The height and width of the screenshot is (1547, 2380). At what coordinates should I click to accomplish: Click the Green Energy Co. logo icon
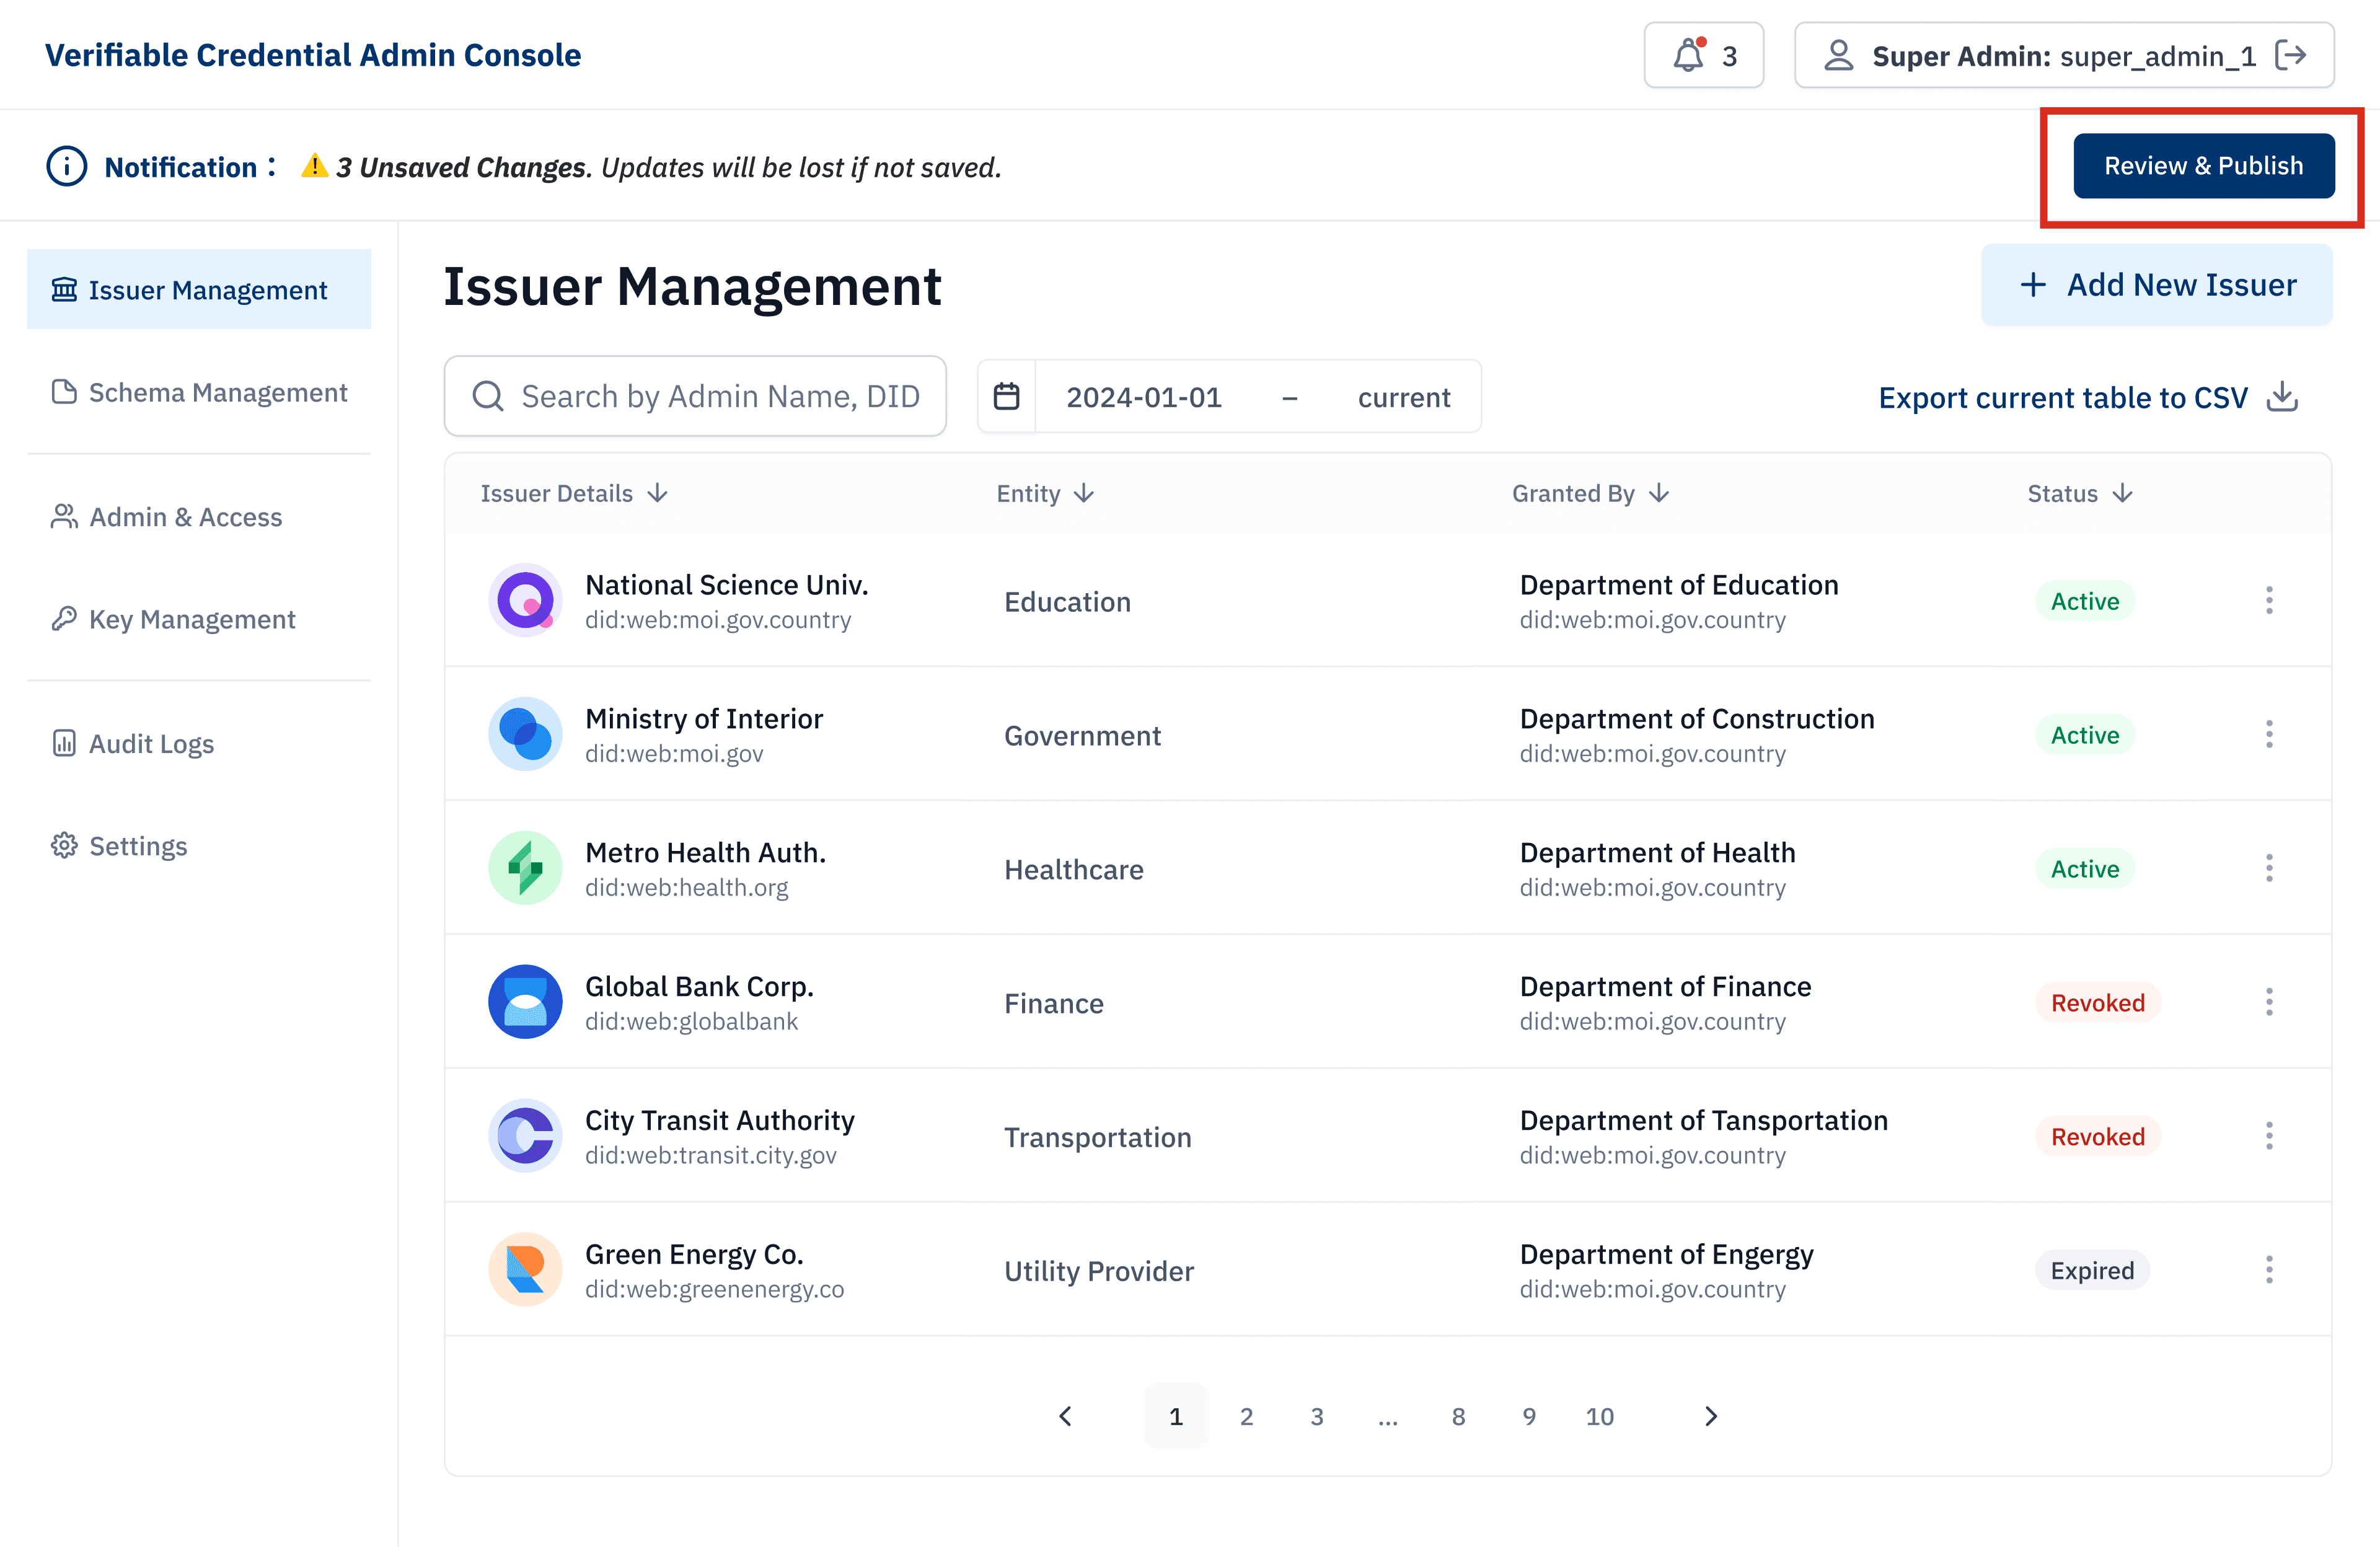pyautogui.click(x=525, y=1270)
